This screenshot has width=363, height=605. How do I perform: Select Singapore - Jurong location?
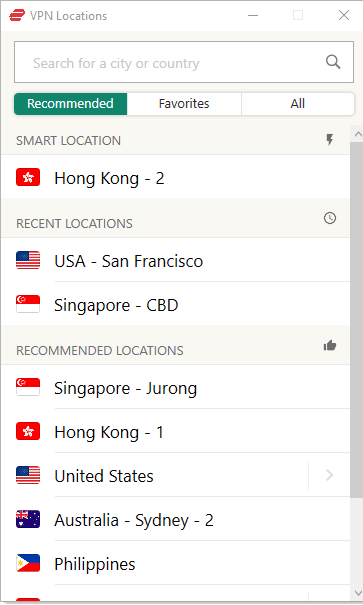click(176, 387)
